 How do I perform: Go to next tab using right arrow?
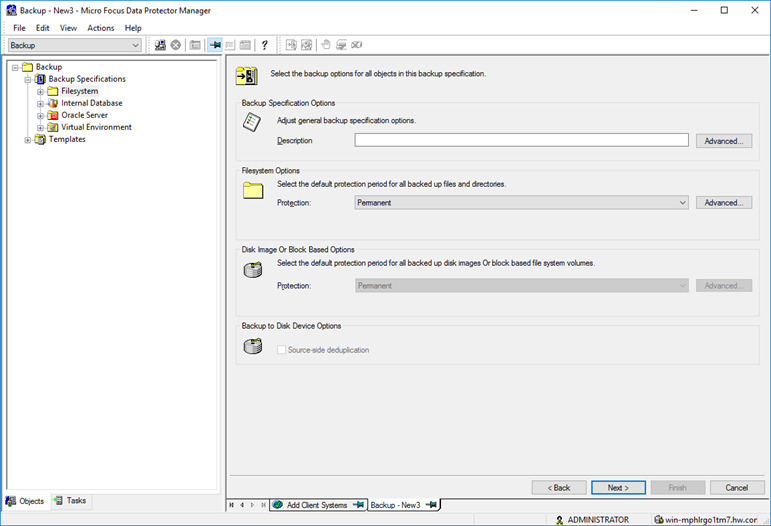point(252,505)
